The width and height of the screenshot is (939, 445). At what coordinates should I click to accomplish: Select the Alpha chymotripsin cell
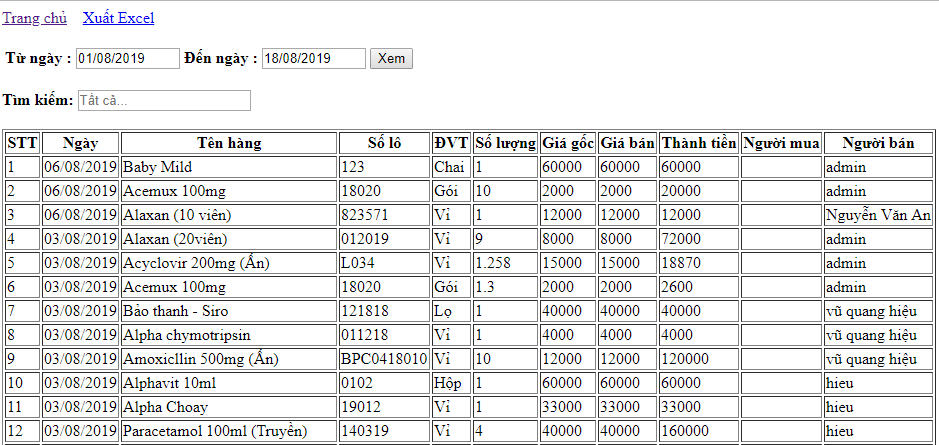tap(229, 335)
